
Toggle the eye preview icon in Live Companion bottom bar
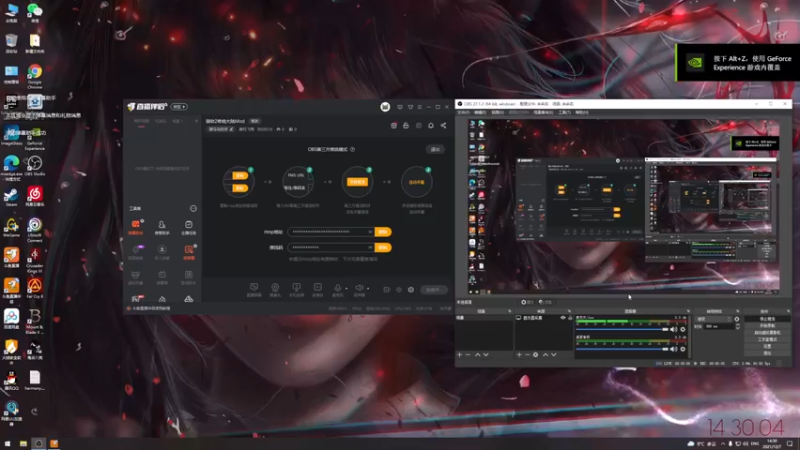click(x=399, y=290)
